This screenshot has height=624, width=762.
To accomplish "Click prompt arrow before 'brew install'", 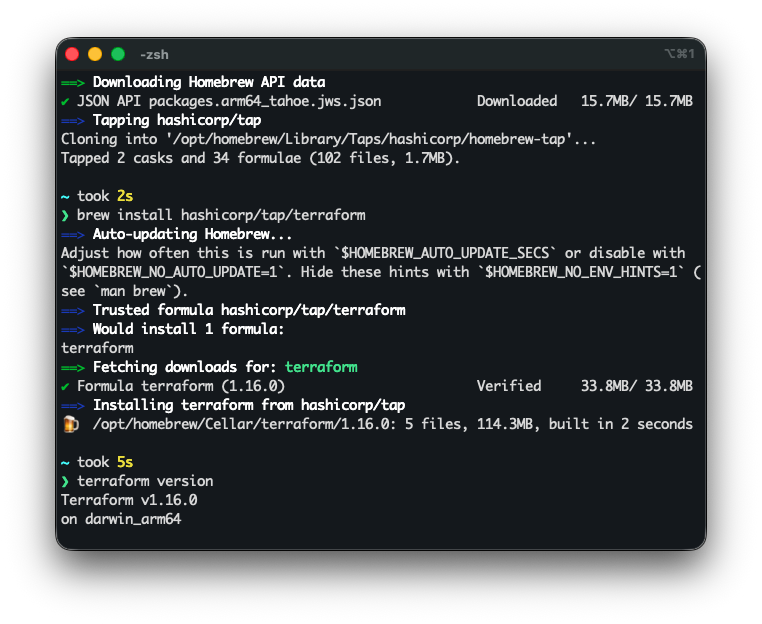I will 65,215.
